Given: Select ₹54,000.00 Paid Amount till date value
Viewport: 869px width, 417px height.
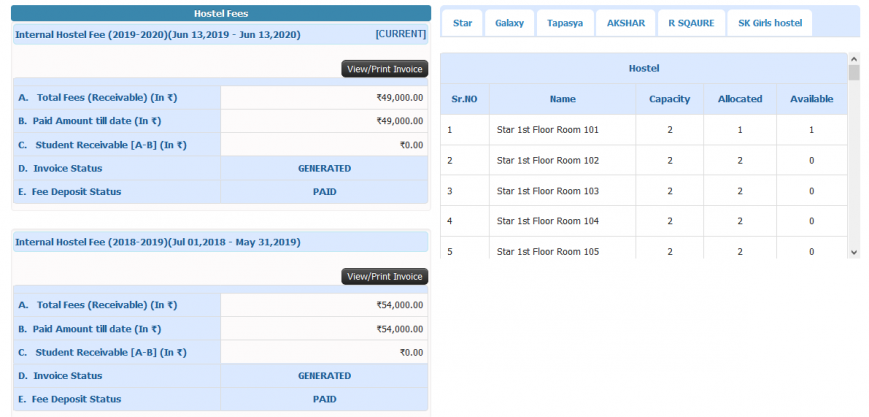Looking at the screenshot, I should coord(400,329).
